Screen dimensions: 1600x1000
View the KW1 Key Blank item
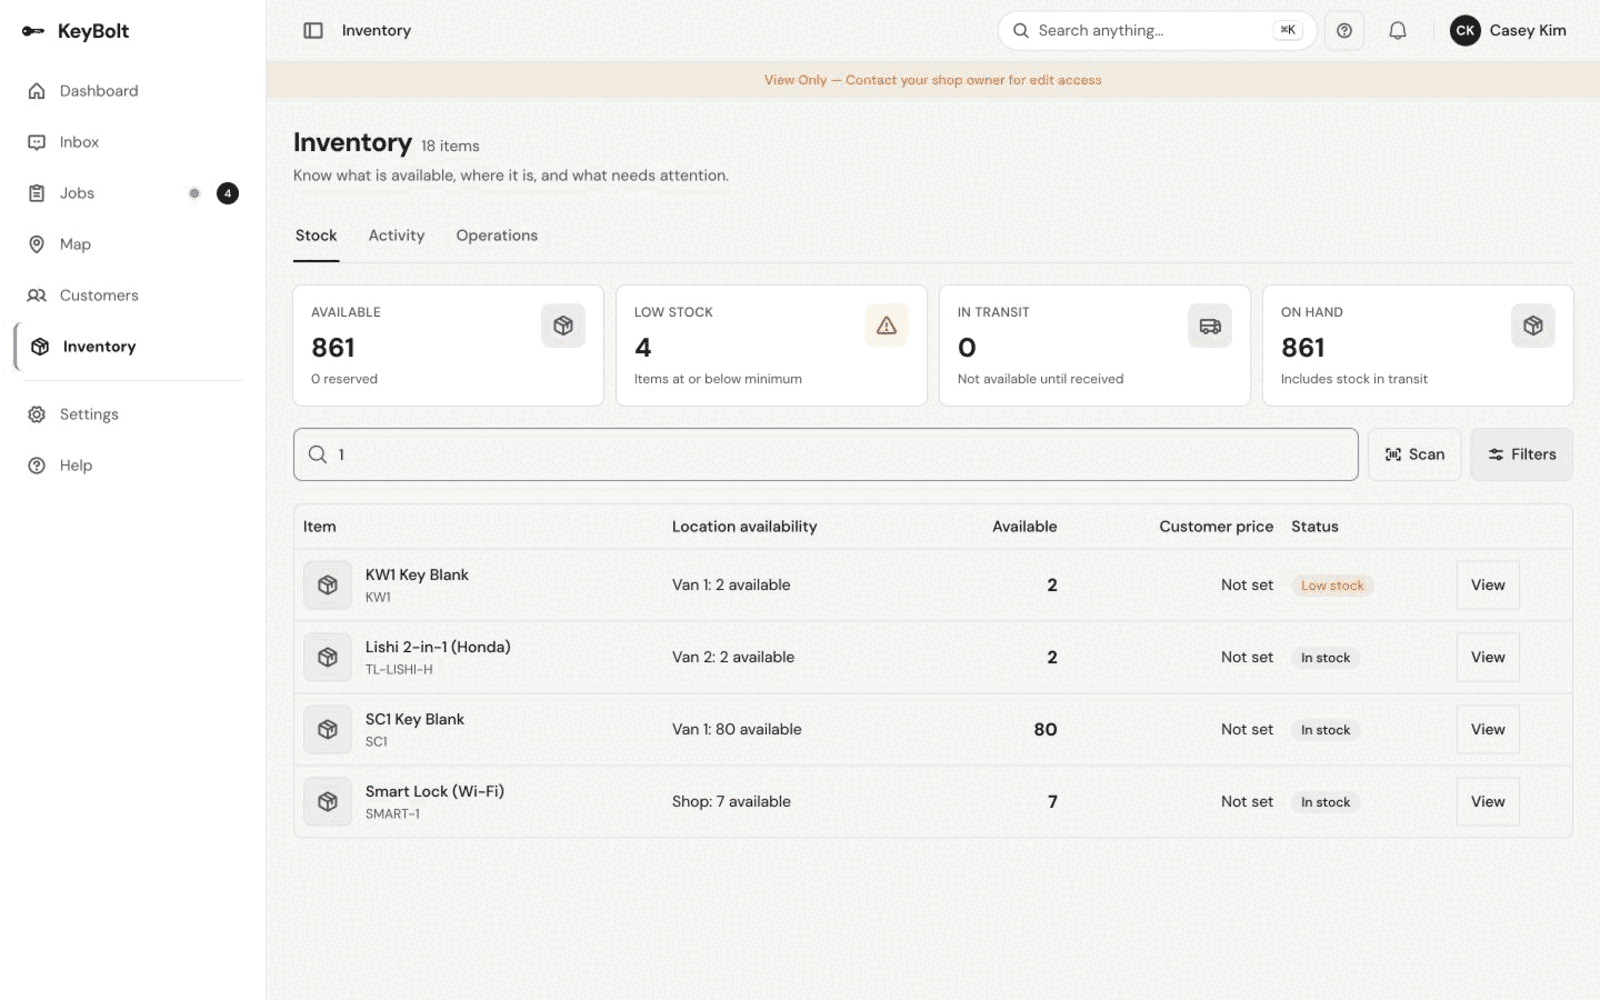click(x=1487, y=585)
